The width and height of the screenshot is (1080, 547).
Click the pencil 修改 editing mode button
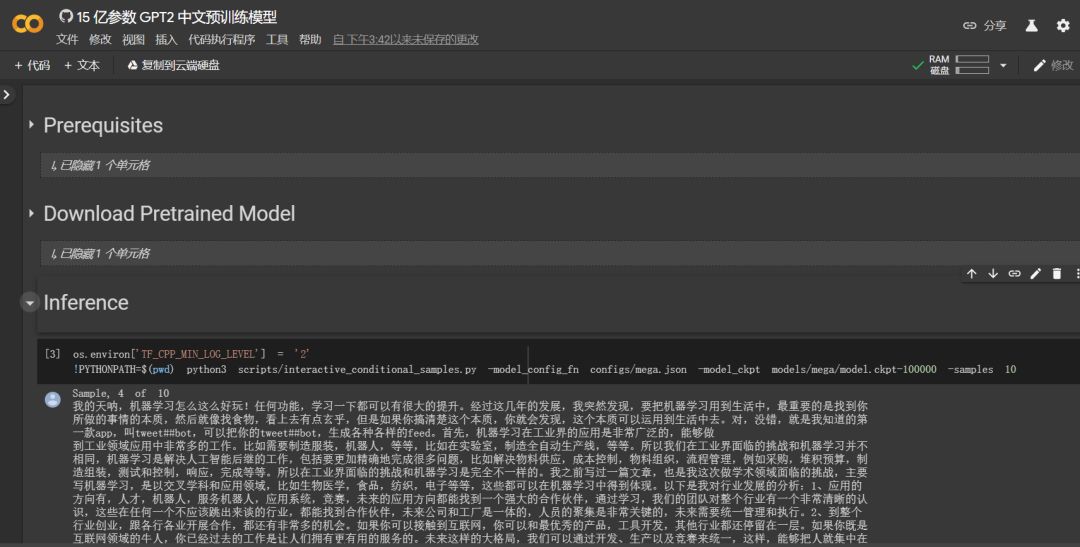[1053, 65]
